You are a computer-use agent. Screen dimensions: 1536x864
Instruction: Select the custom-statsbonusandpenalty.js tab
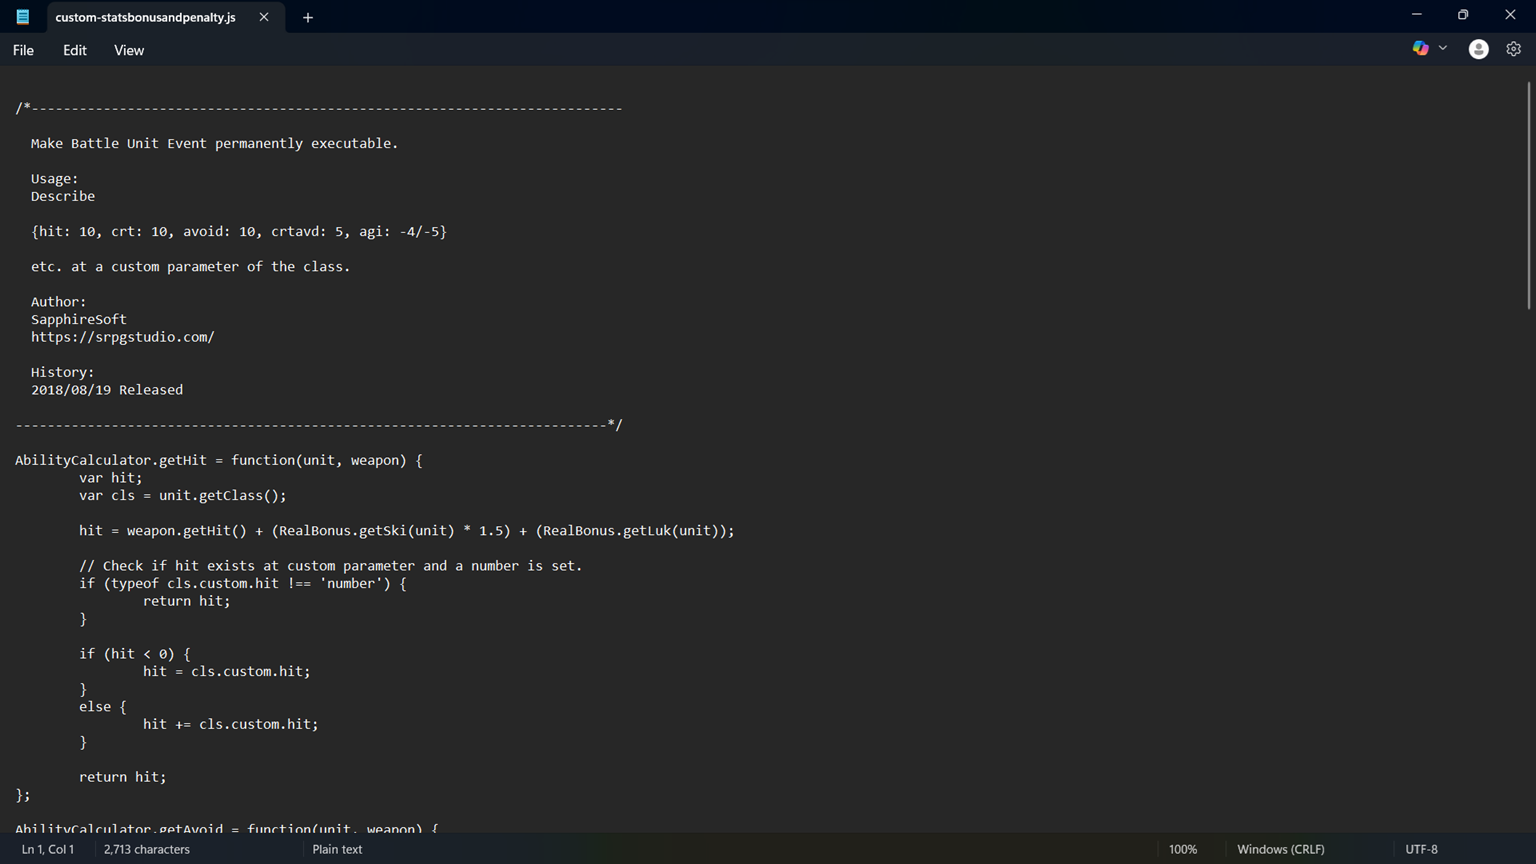146,17
